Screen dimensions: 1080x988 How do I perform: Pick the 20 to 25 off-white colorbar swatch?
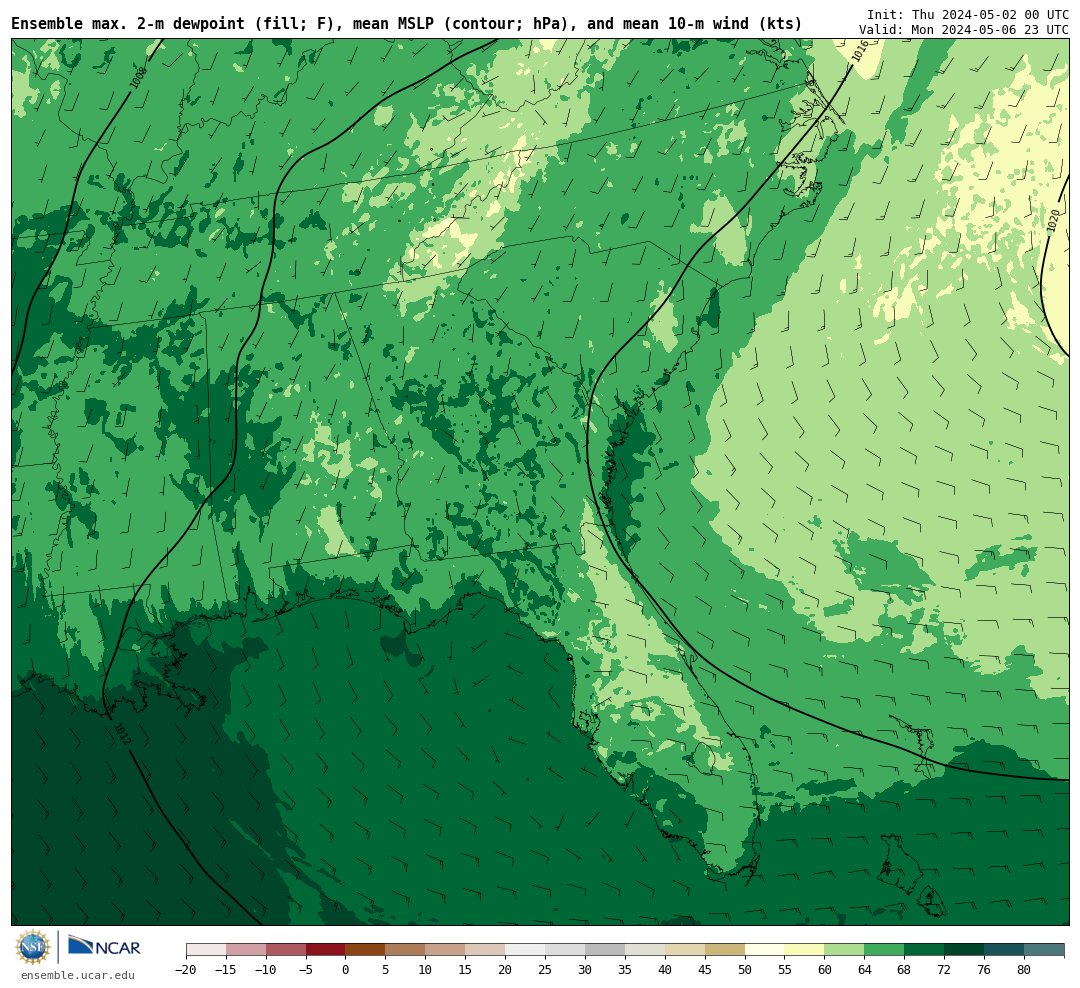(526, 950)
